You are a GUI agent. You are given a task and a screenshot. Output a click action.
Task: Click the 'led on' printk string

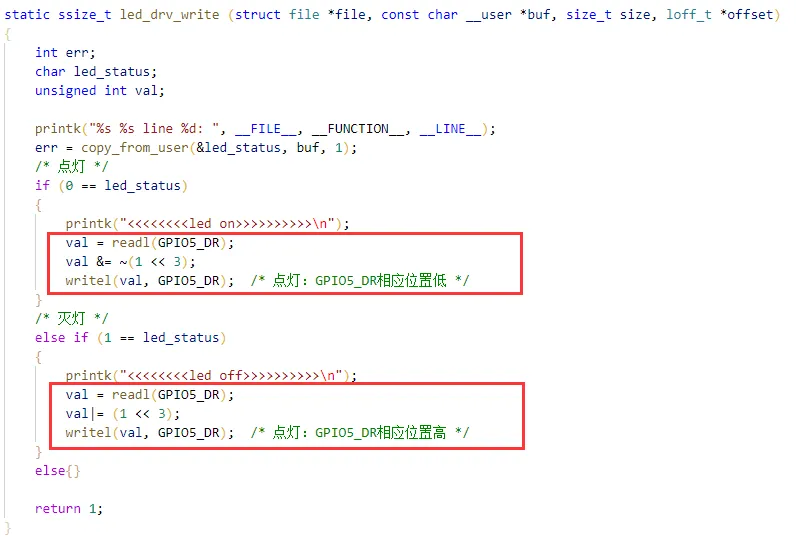[227, 224]
